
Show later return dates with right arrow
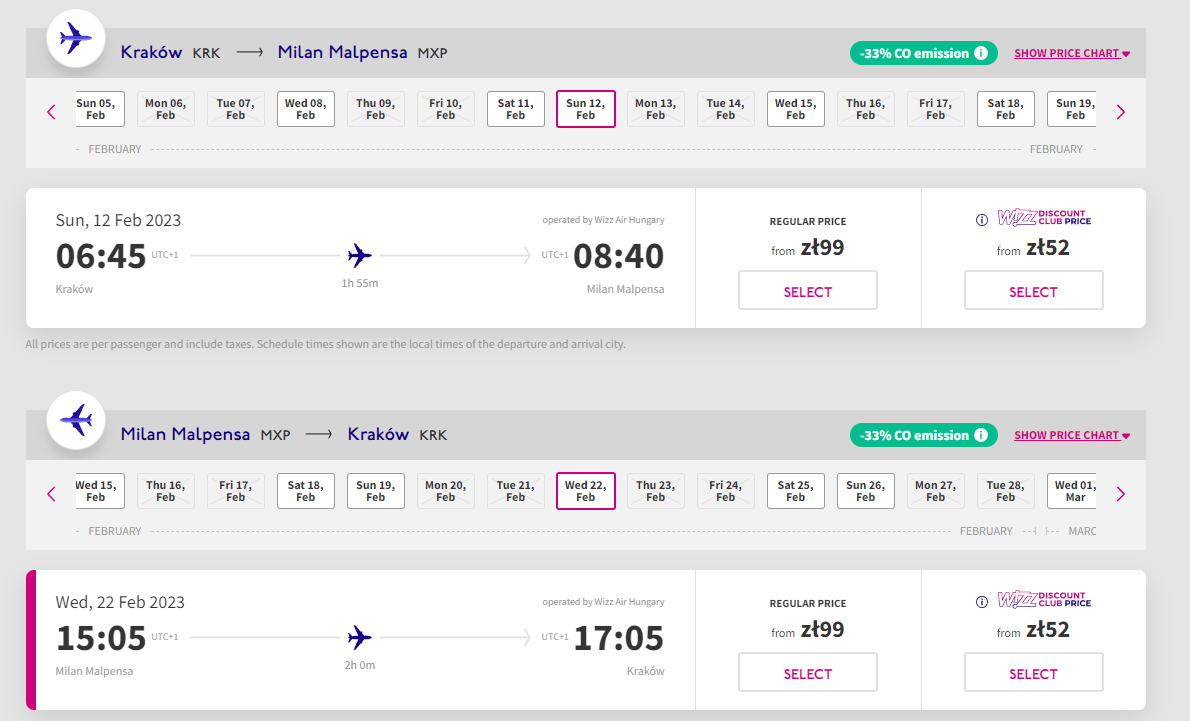tap(1121, 494)
